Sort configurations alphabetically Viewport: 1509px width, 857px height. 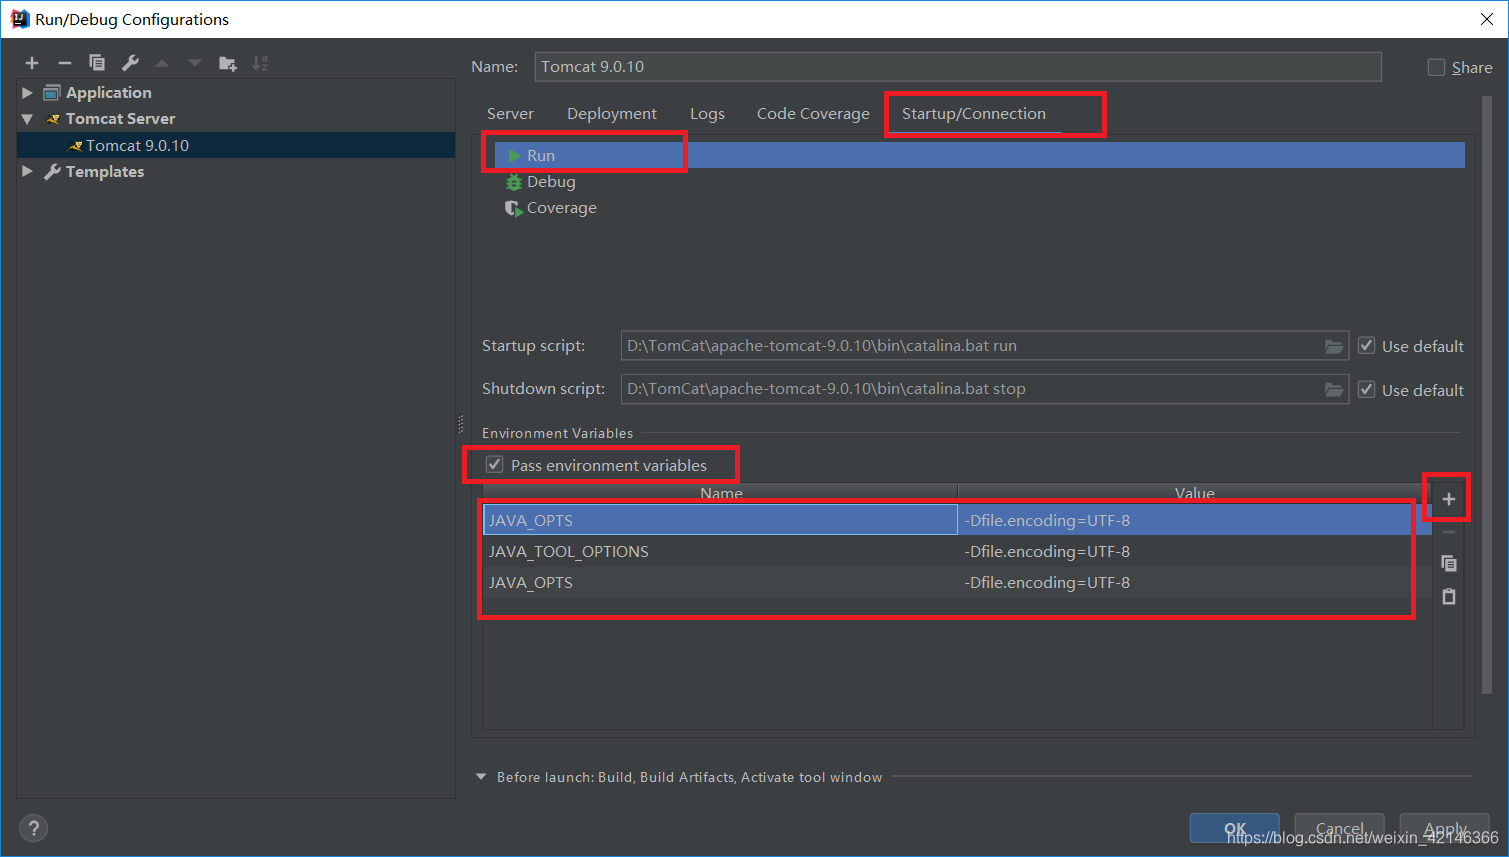[260, 63]
